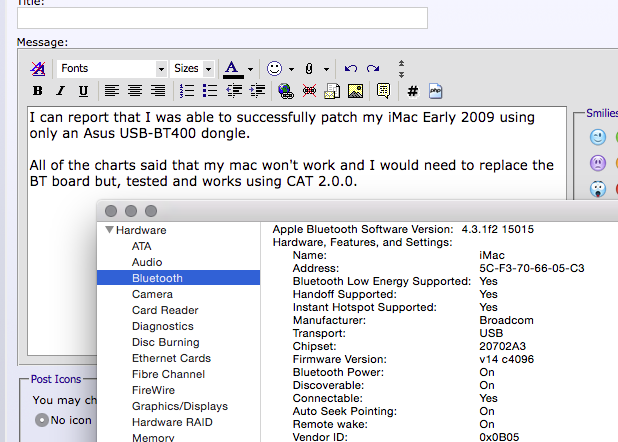The width and height of the screenshot is (618, 442).
Task: Click the Vendor ID value 0x0B05
Action: tap(499, 437)
